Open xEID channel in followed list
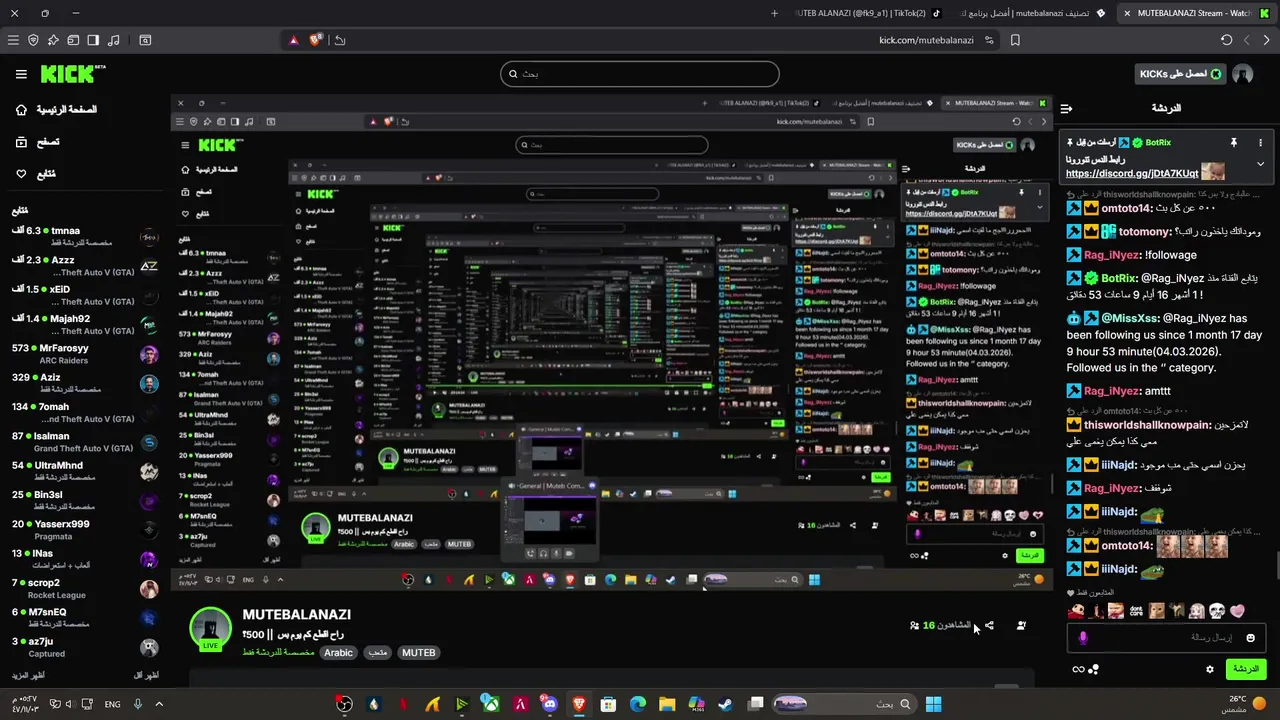The image size is (1280, 720). 85,295
